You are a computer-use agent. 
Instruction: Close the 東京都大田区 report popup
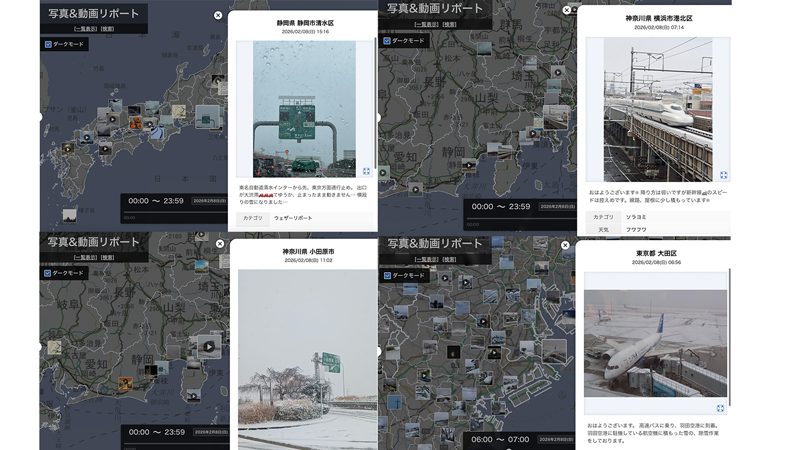(565, 245)
